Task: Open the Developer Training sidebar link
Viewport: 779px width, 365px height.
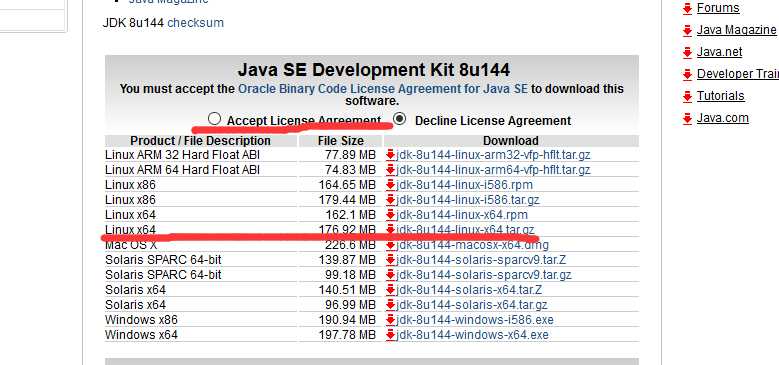Action: coord(738,73)
